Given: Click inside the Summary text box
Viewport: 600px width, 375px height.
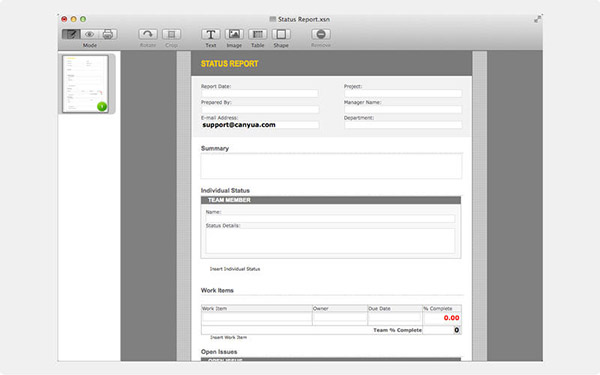Looking at the screenshot, I should [x=331, y=166].
